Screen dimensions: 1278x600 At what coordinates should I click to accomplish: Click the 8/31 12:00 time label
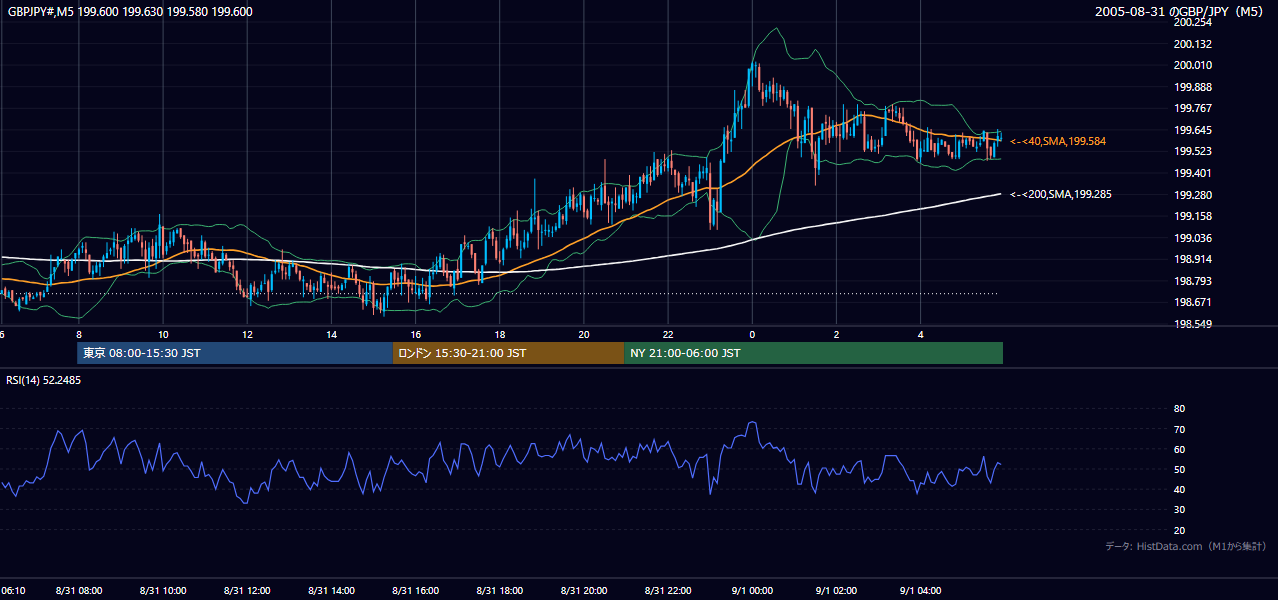coord(247,591)
